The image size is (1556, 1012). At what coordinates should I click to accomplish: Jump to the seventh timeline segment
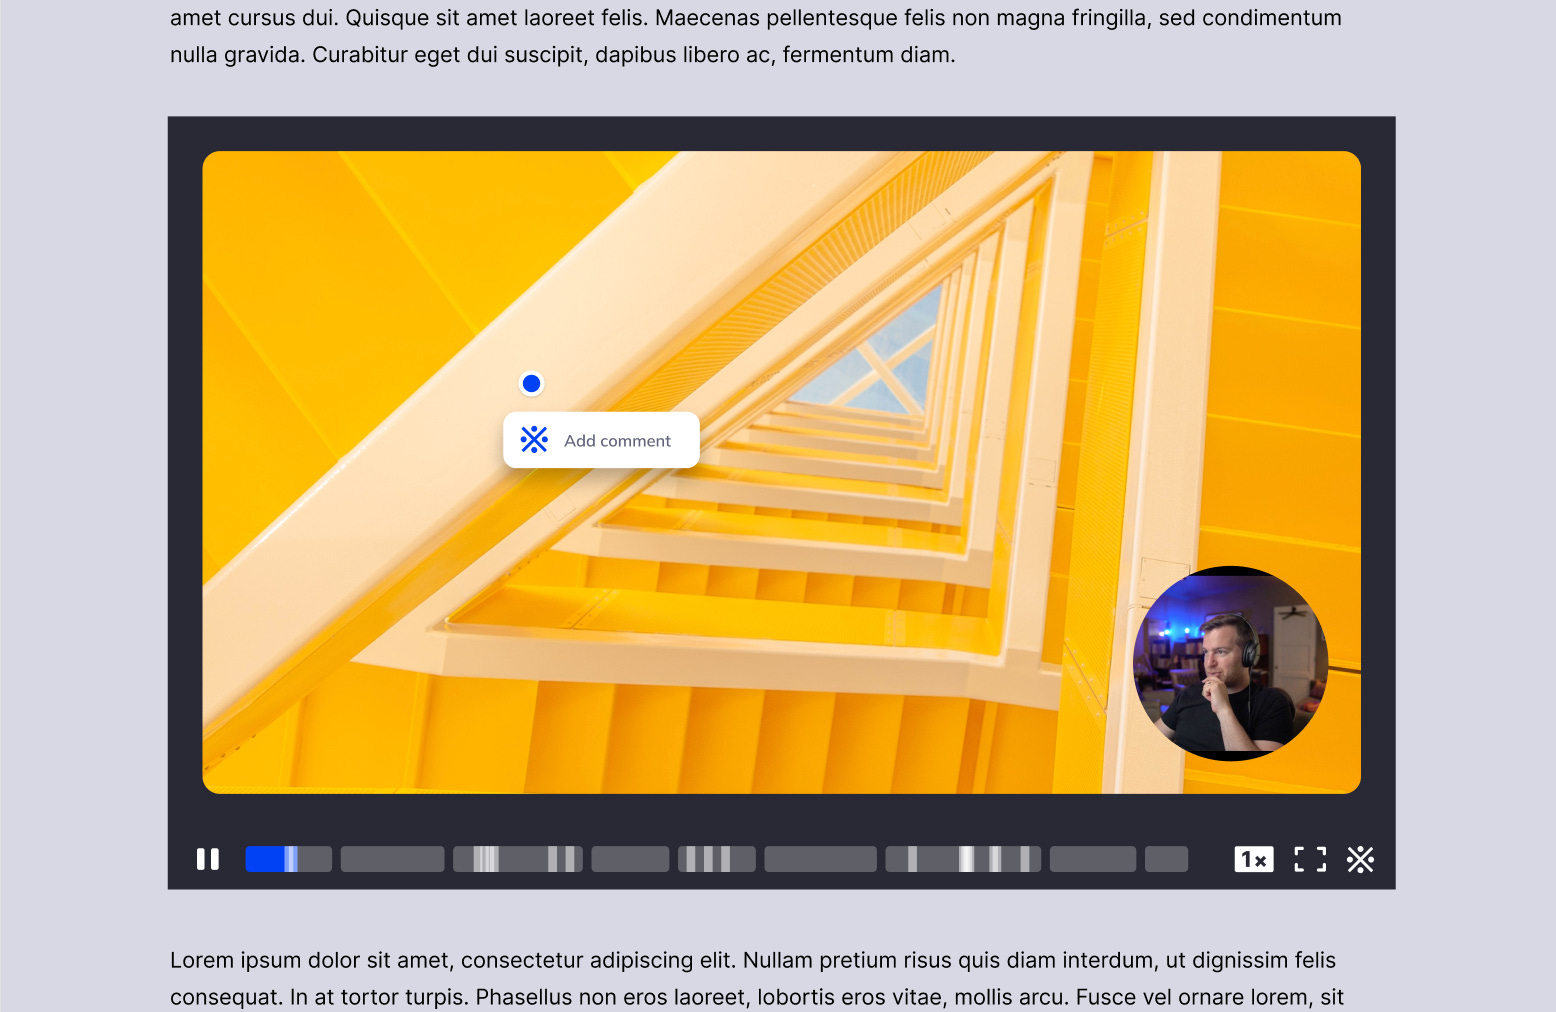(963, 859)
